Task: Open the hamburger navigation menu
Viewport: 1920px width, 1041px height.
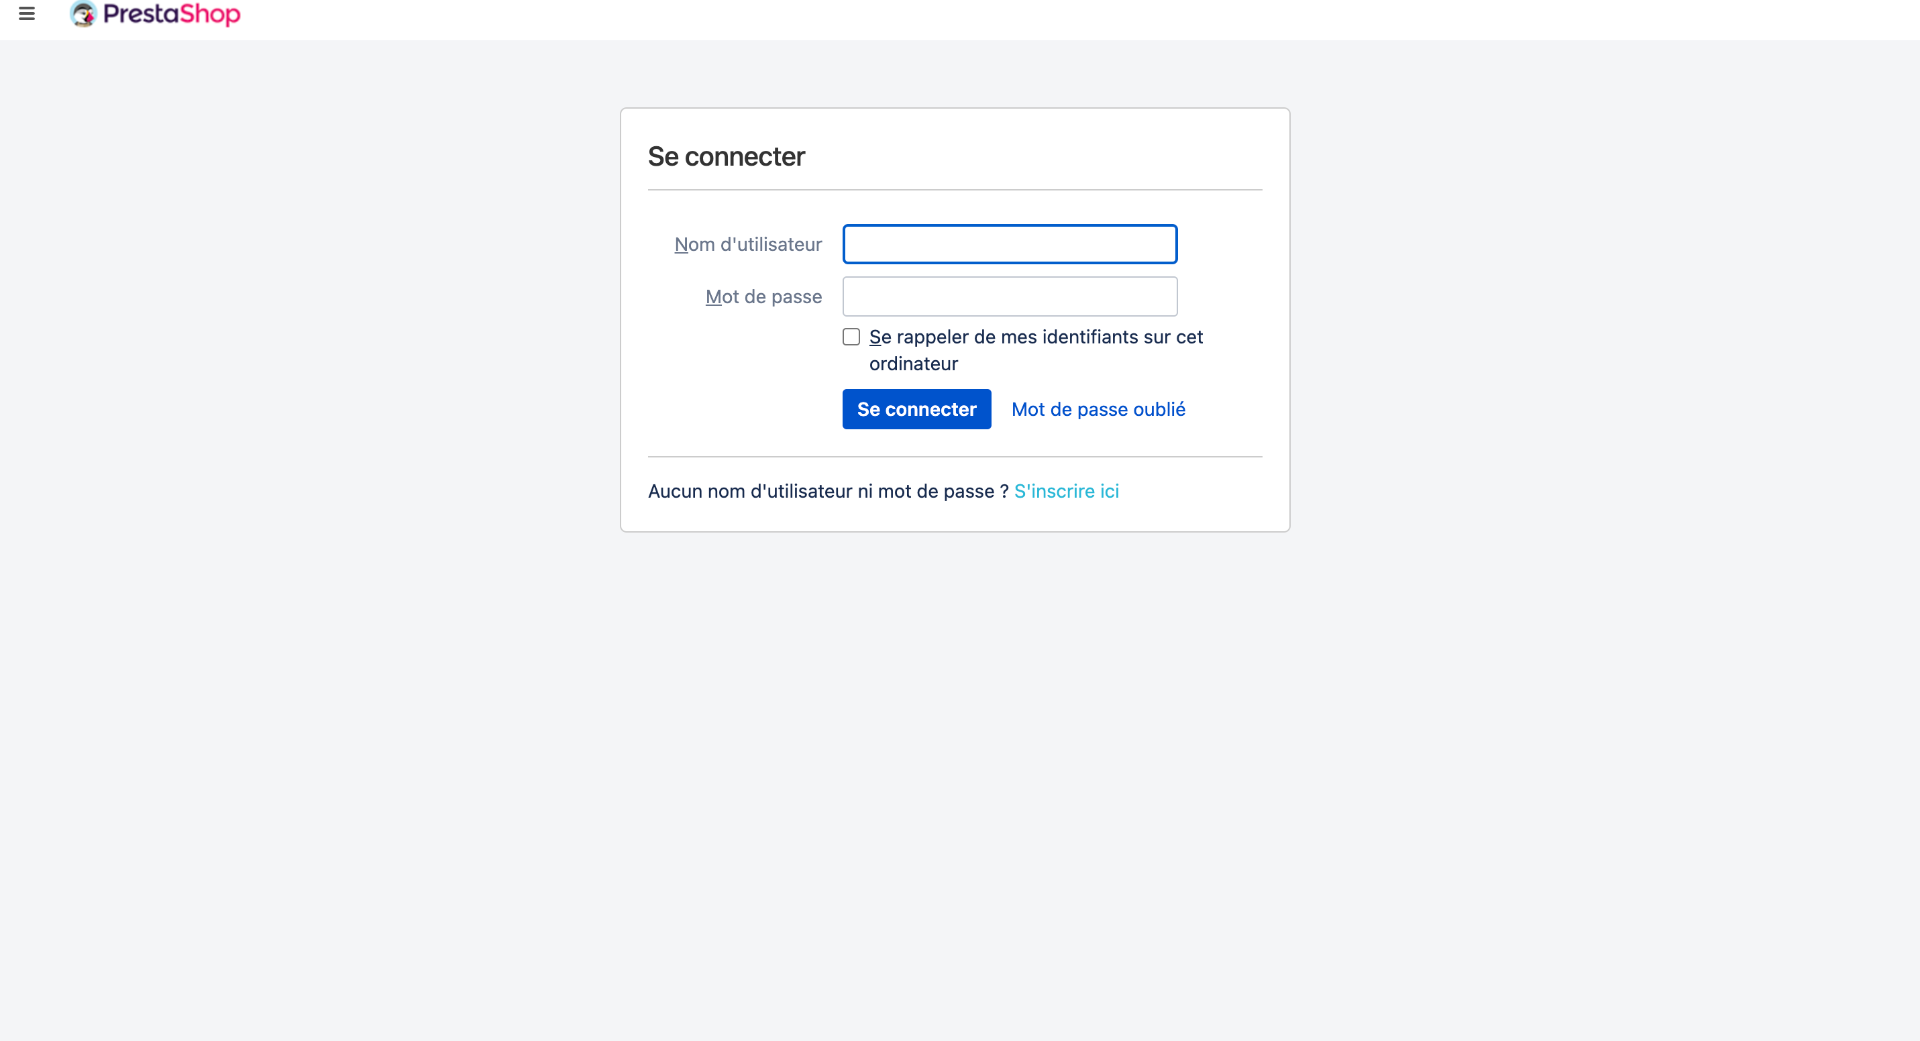Action: pos(27,14)
